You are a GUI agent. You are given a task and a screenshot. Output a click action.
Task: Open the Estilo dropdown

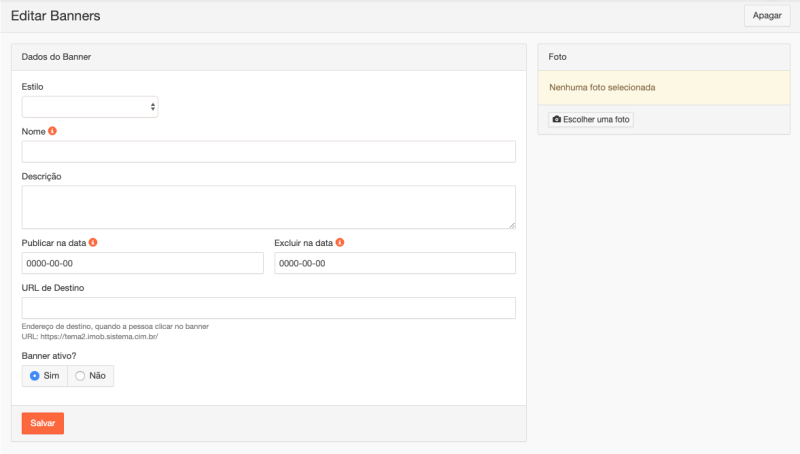point(89,106)
